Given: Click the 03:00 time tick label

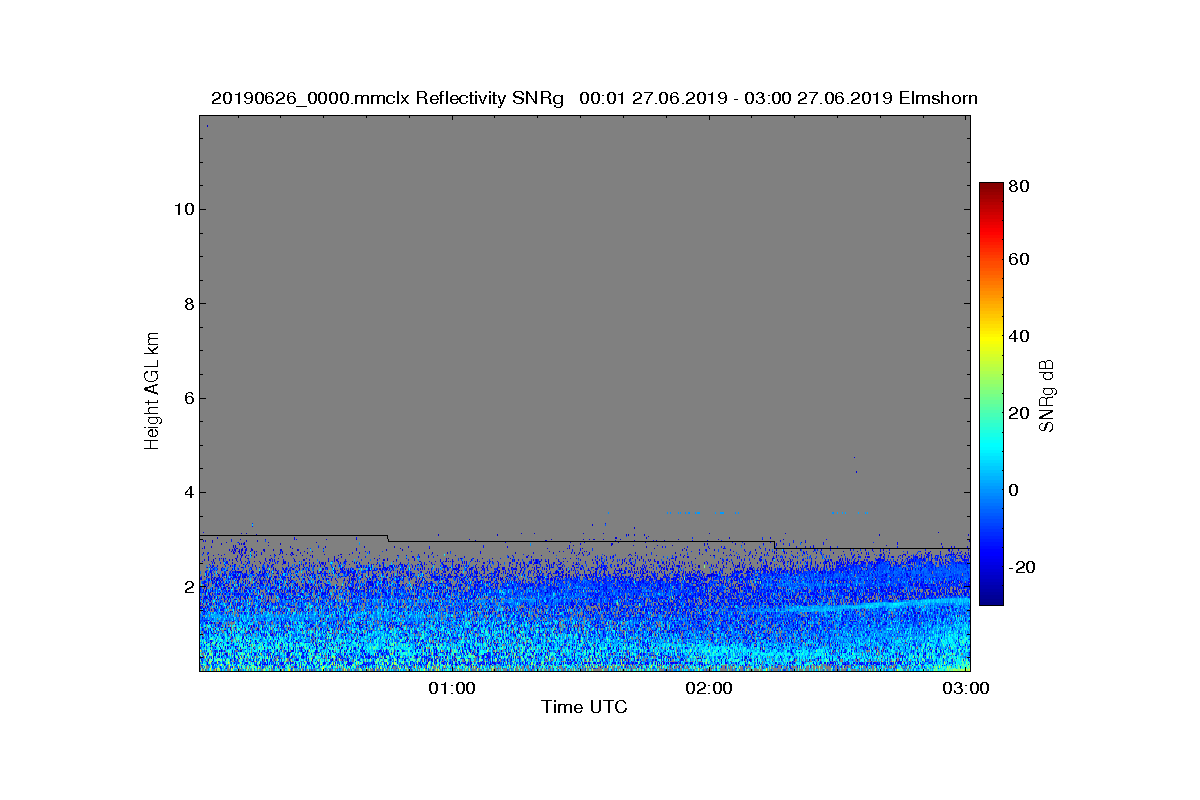Looking at the screenshot, I should (966, 688).
